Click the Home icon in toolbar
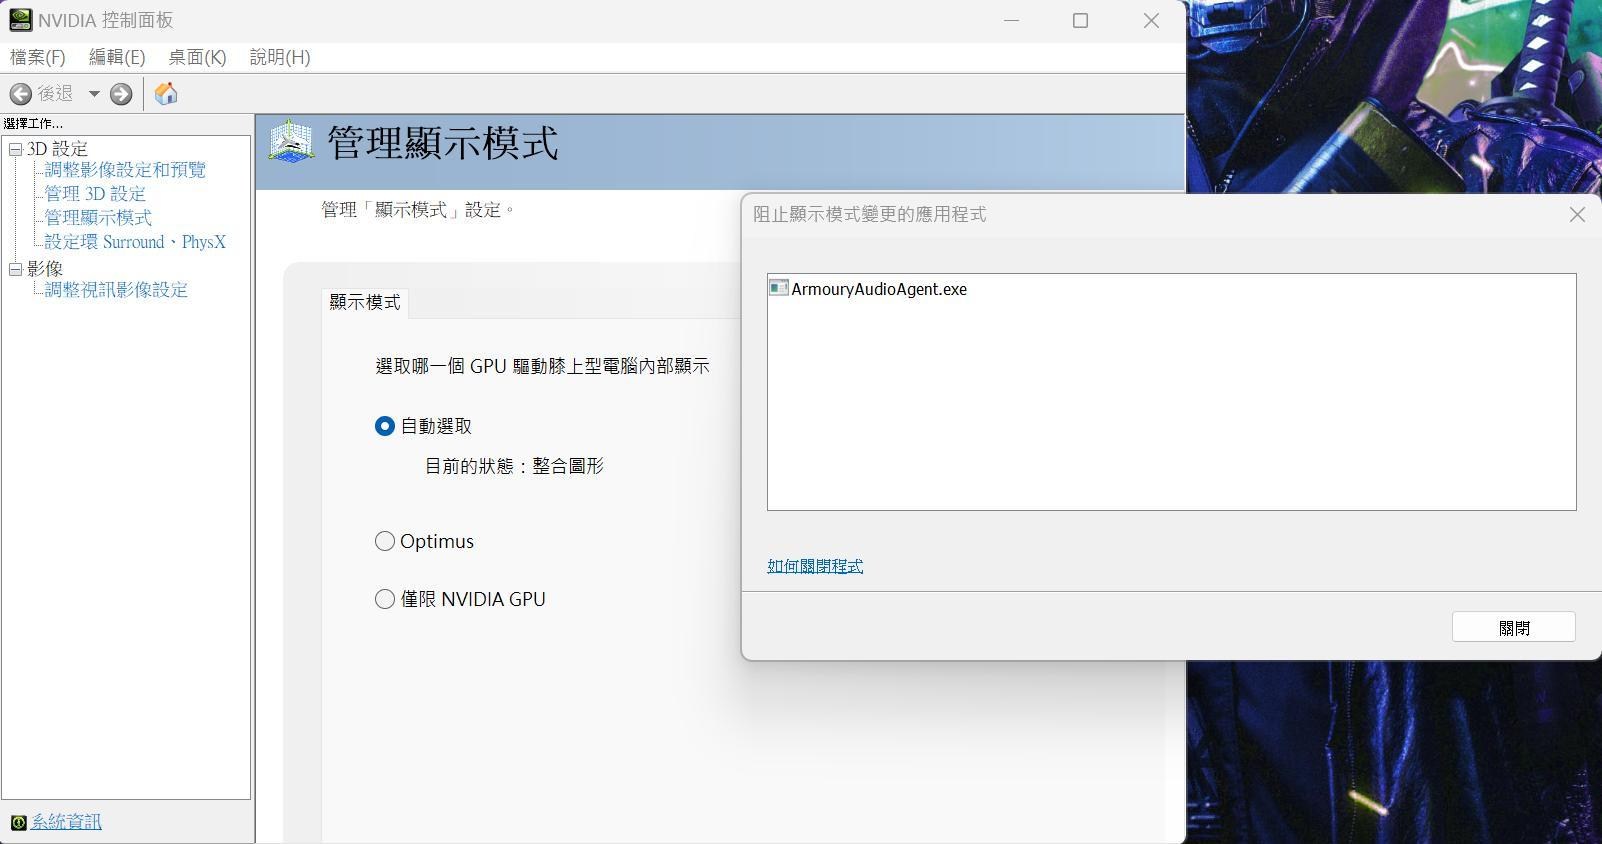 [x=166, y=94]
